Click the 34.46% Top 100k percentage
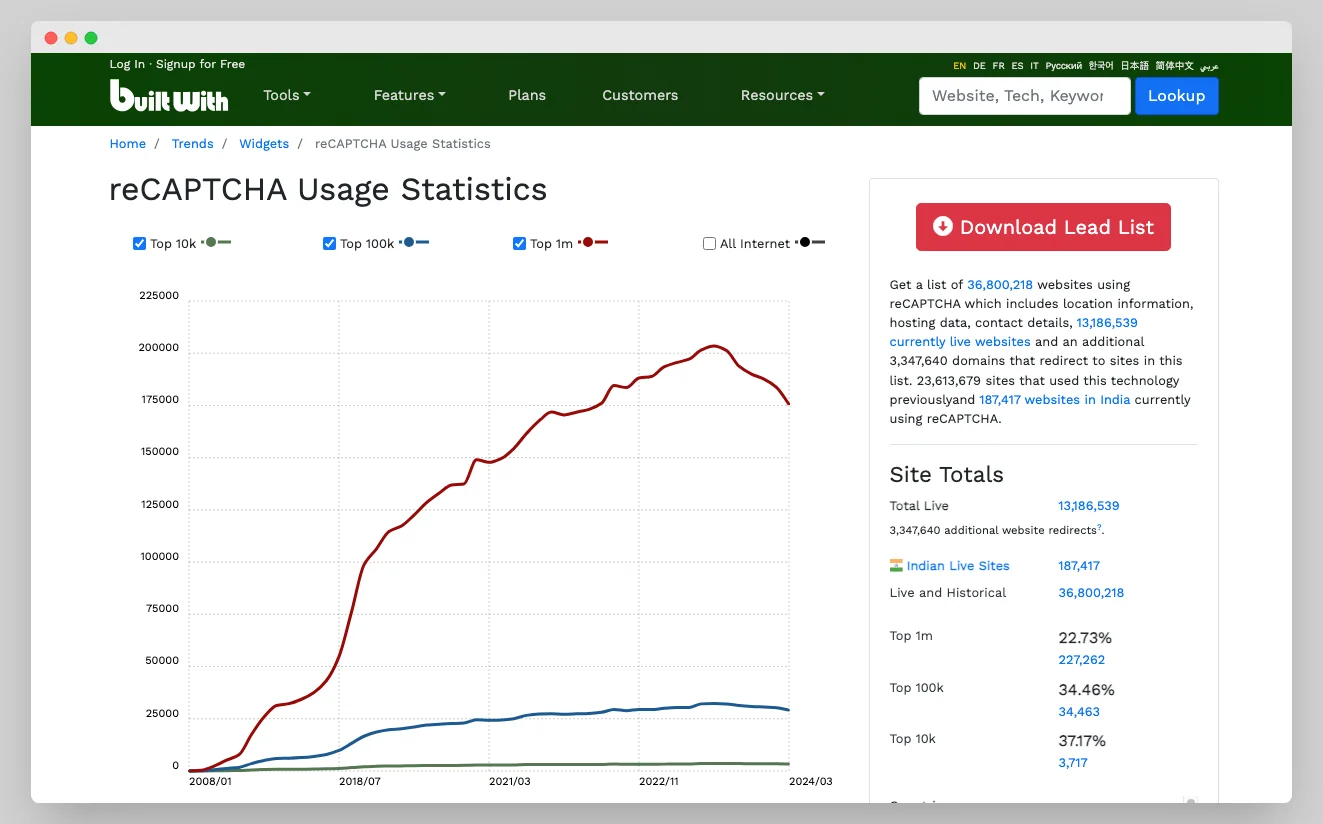 (x=1086, y=690)
